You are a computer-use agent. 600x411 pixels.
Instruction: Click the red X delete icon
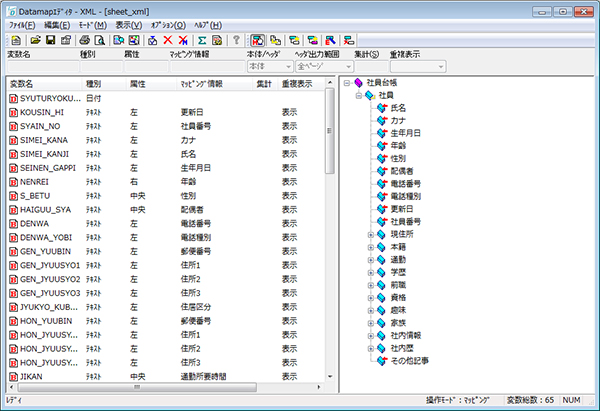point(167,40)
